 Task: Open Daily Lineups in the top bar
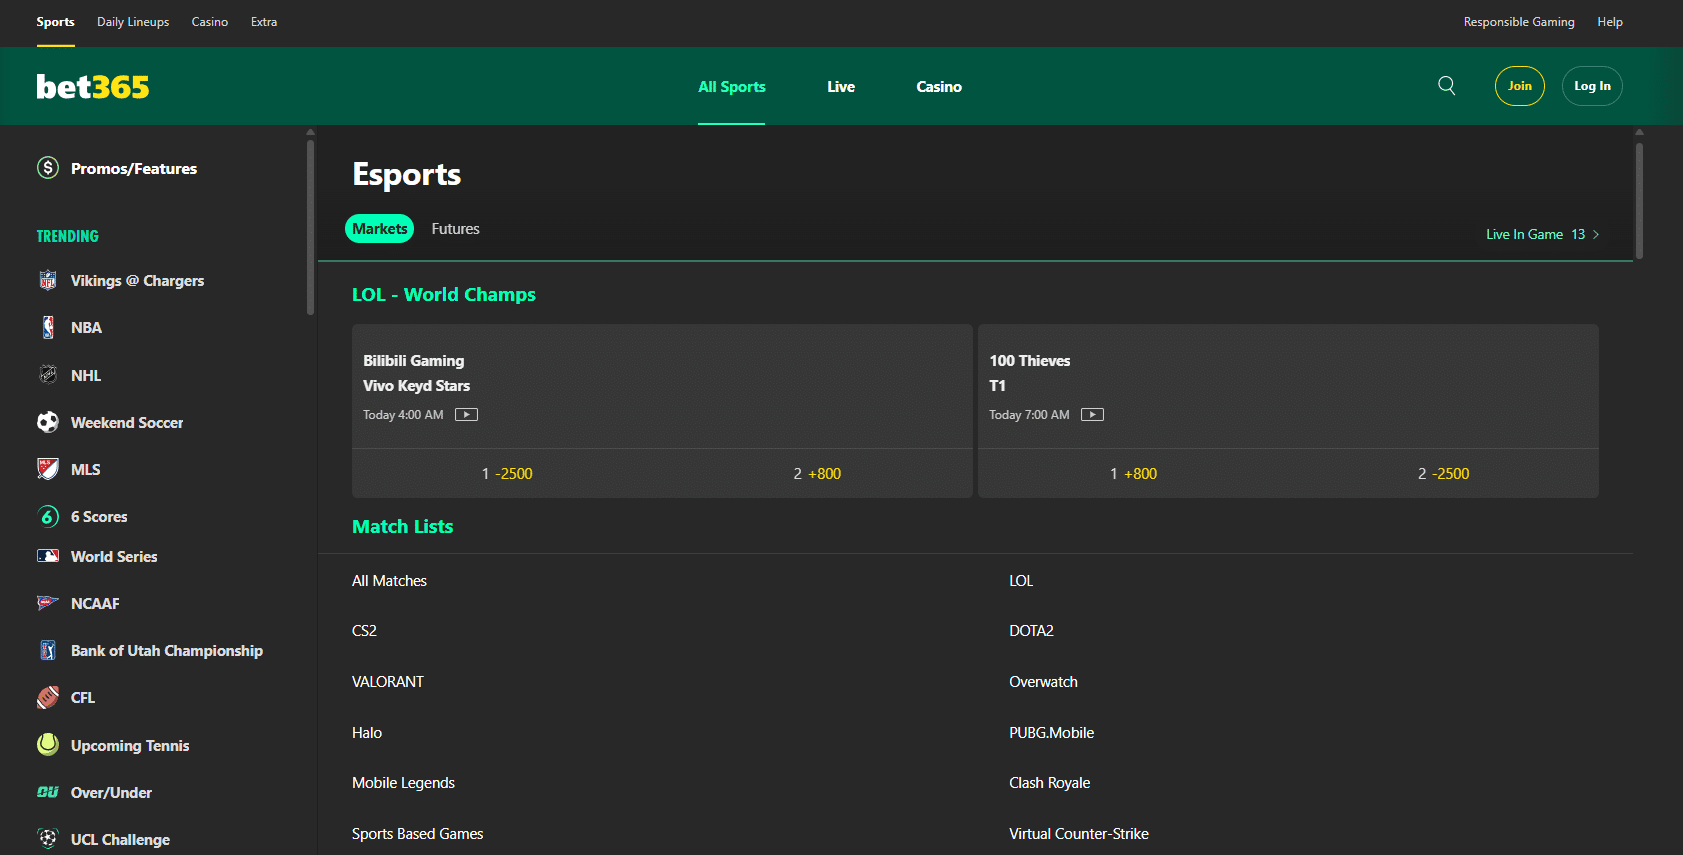click(133, 22)
